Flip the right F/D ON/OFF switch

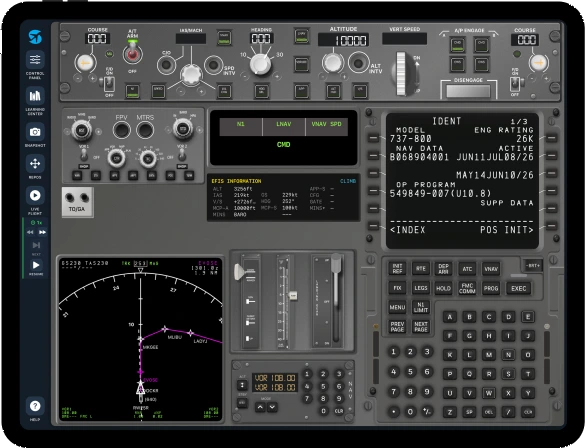(514, 84)
